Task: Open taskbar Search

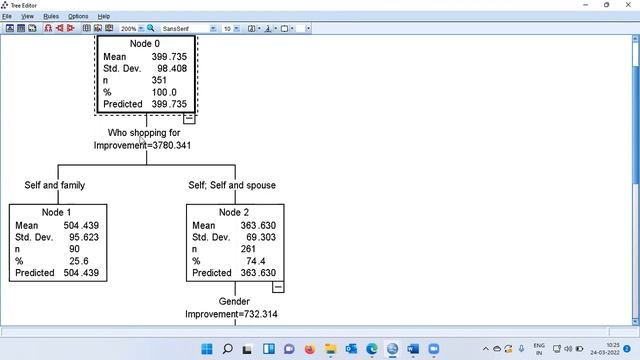Action: (227, 349)
